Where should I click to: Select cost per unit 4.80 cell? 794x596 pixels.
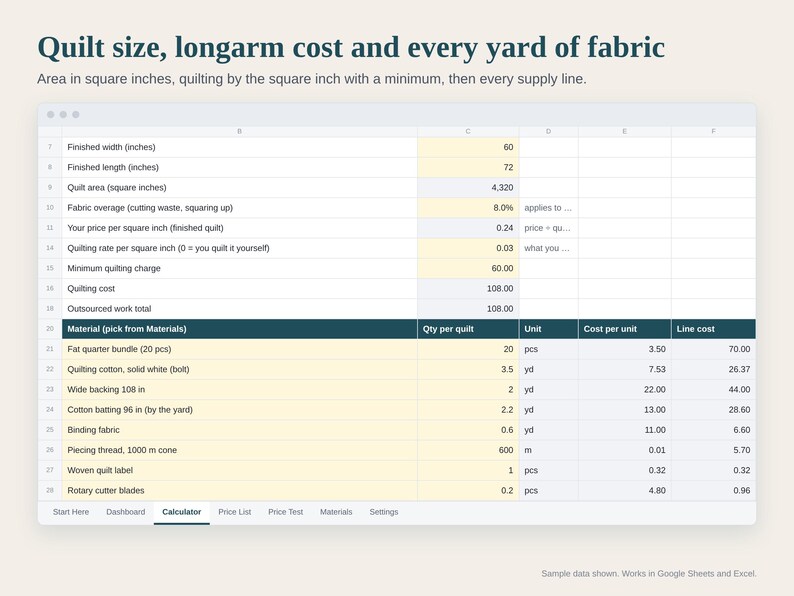click(625, 491)
